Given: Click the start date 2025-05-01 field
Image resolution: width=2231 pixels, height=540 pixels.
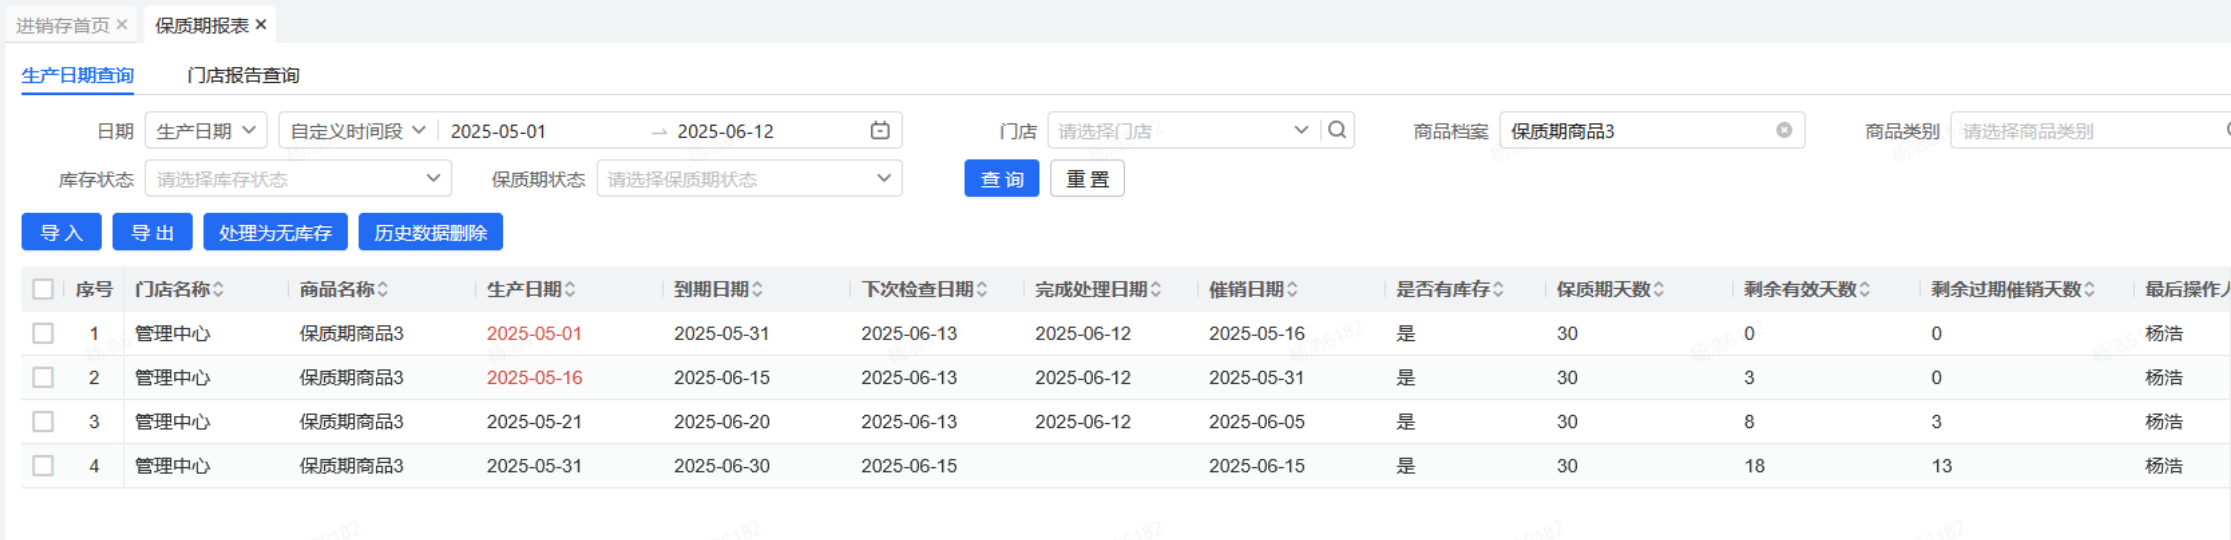Looking at the screenshot, I should pyautogui.click(x=498, y=131).
